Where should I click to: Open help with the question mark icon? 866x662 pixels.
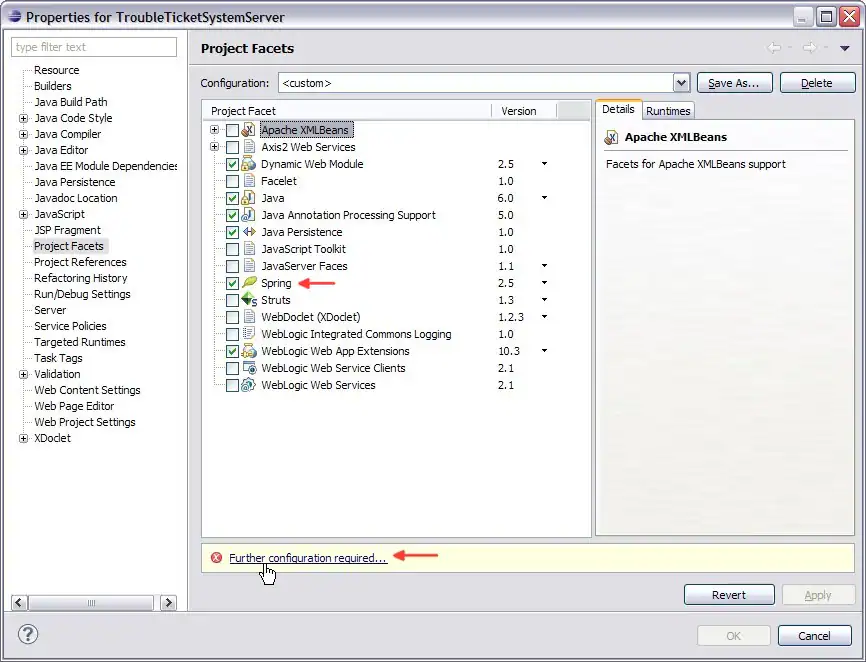click(x=28, y=634)
